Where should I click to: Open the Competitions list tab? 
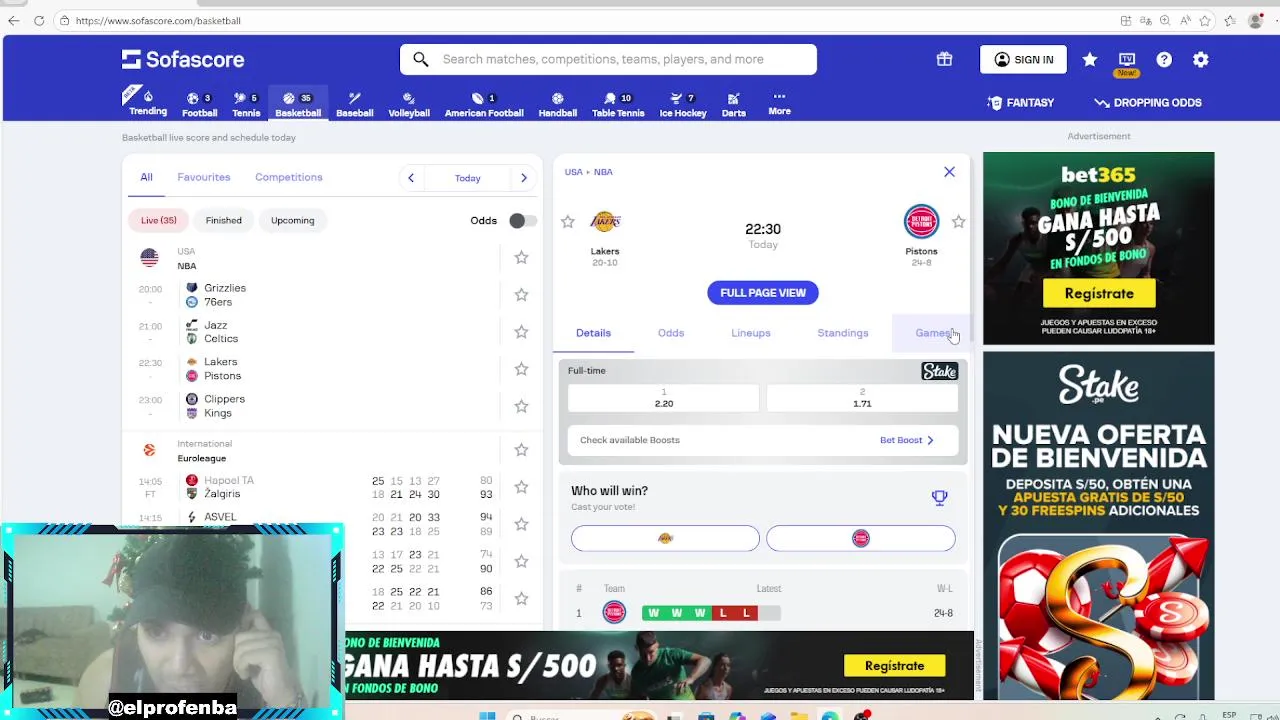pyautogui.click(x=289, y=177)
